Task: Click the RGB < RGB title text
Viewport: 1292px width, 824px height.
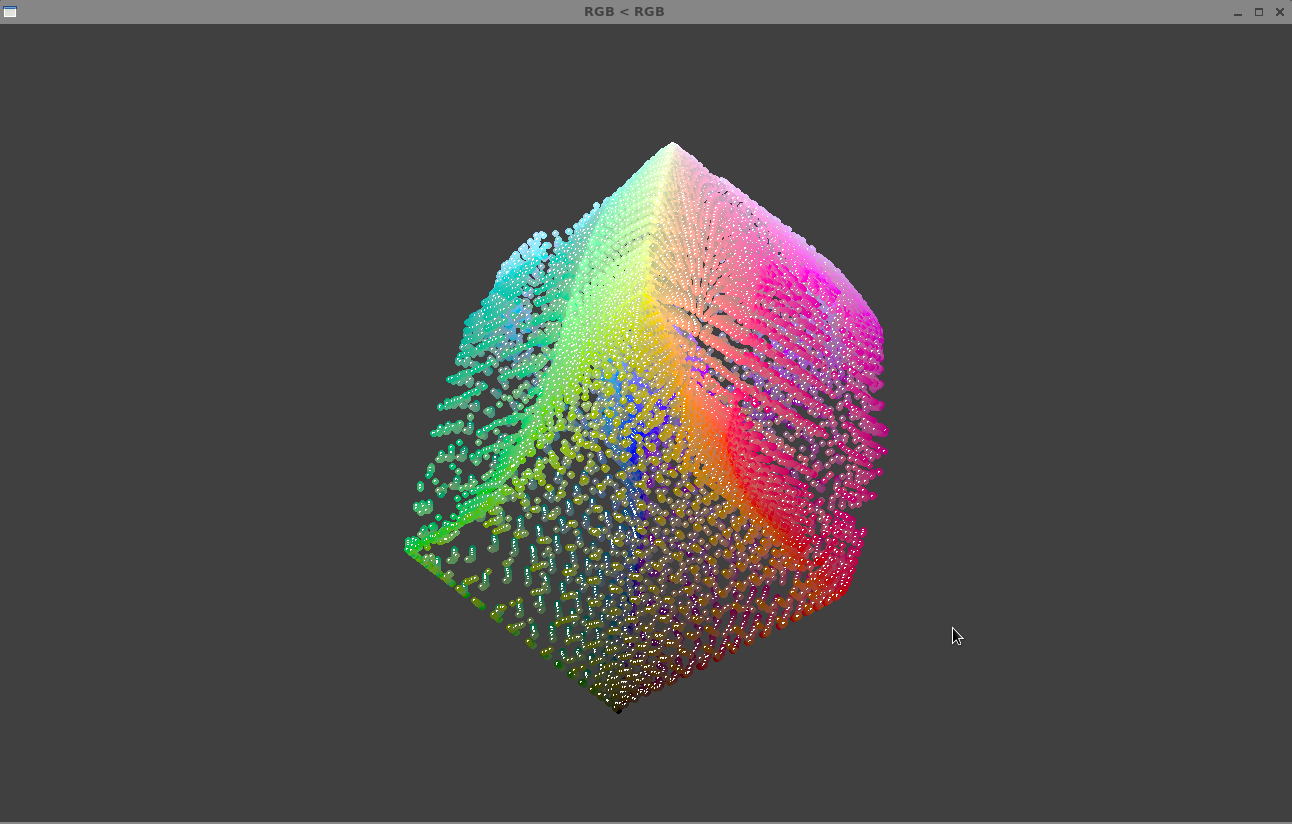Action: (x=623, y=11)
